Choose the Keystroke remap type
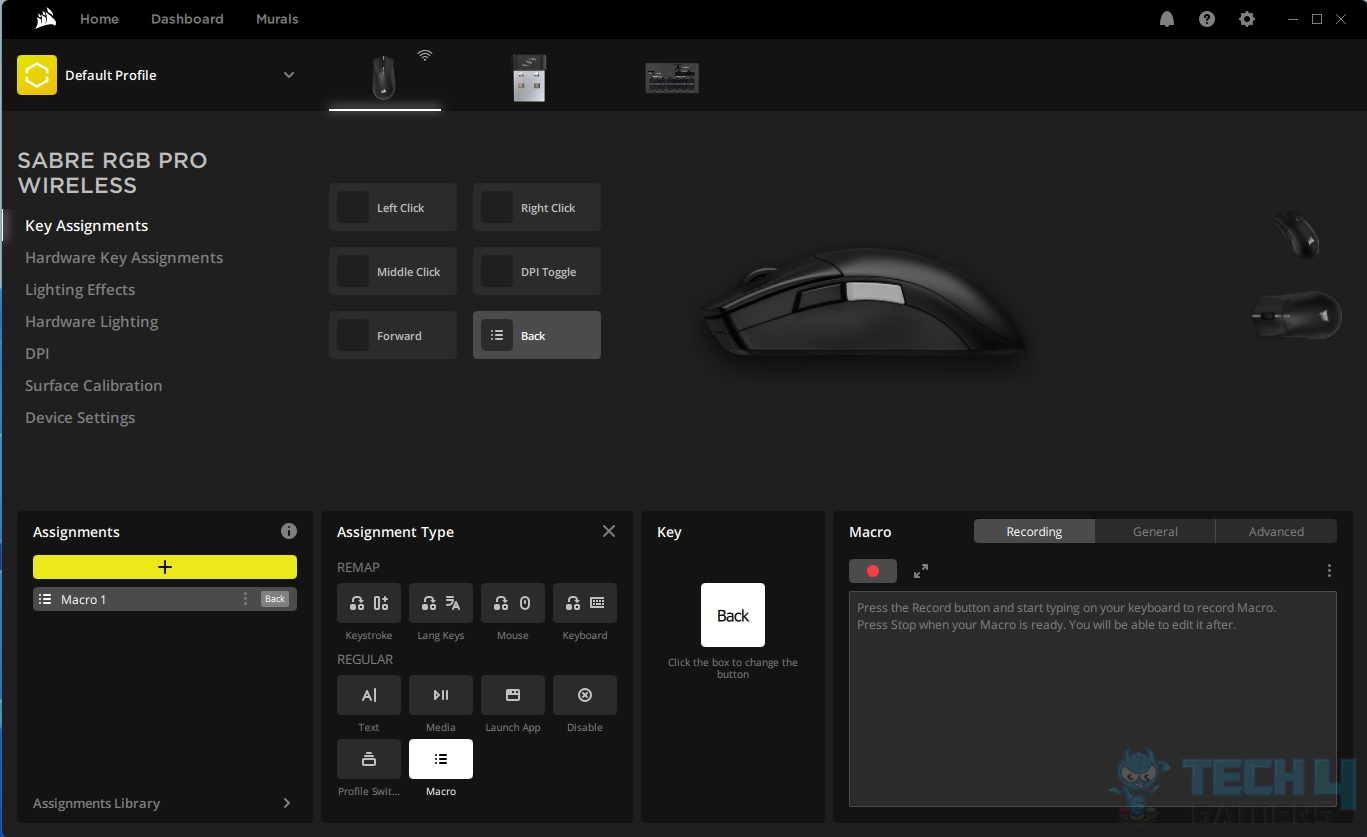Screen dimensions: 1367x837 [369, 603]
